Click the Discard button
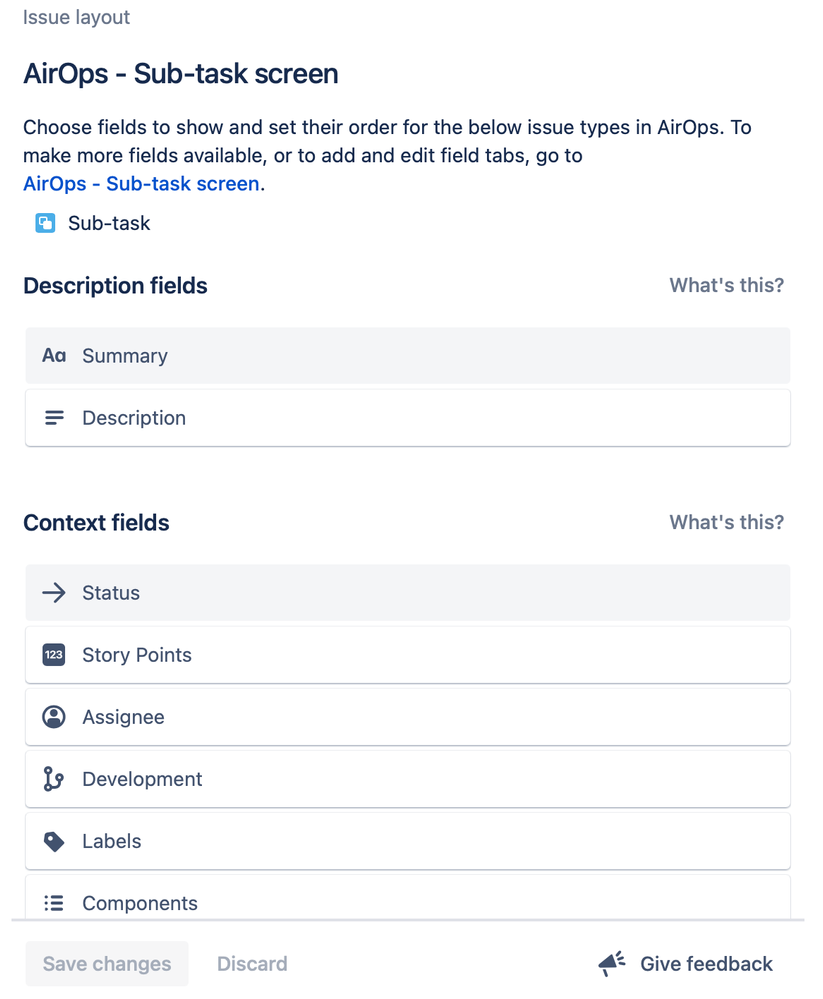This screenshot has height=999, width=823. coord(252,963)
